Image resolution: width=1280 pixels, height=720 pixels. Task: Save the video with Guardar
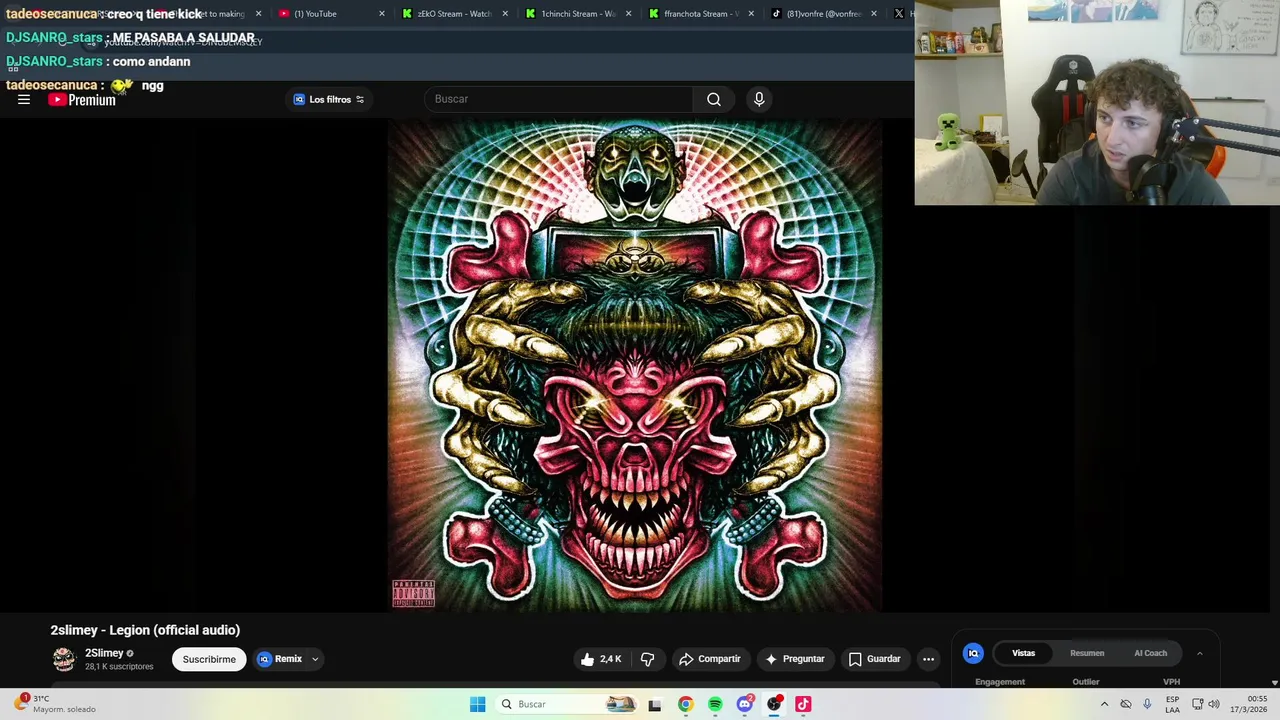point(875,659)
